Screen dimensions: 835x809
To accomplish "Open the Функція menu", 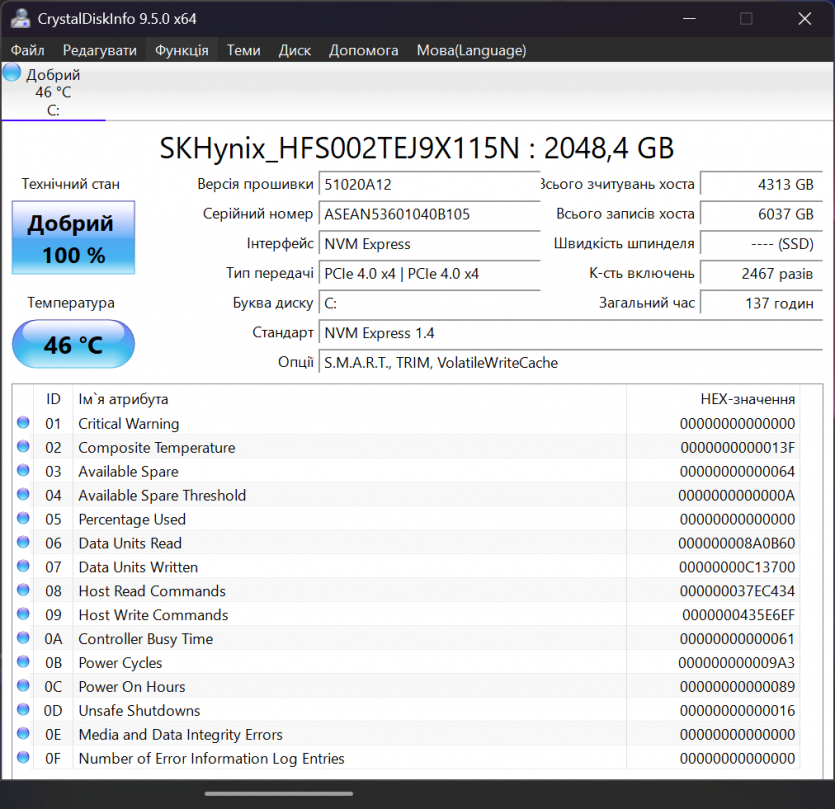I will point(181,50).
